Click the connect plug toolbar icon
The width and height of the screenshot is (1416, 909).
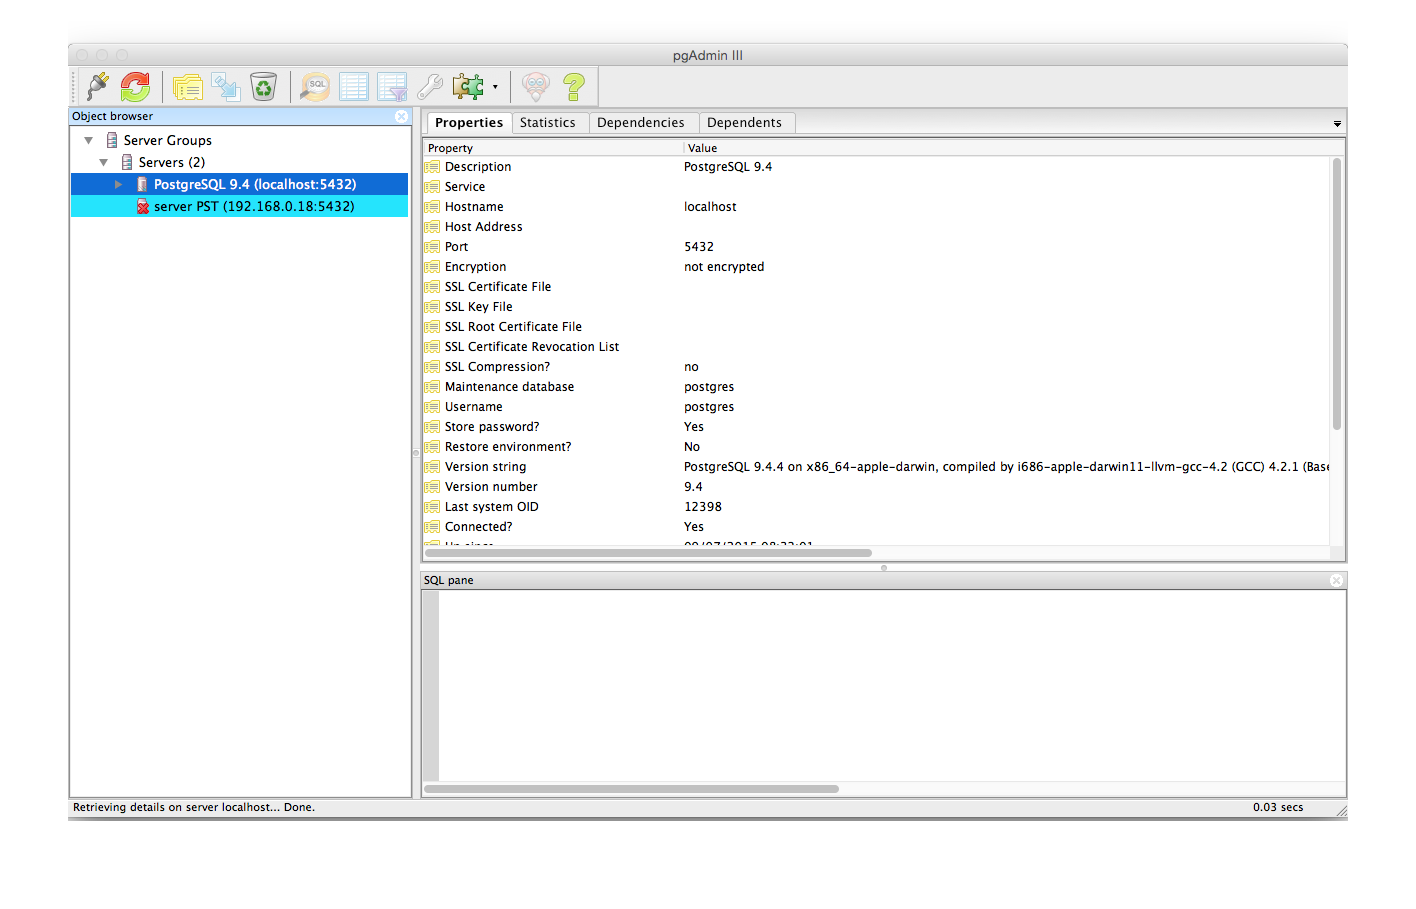point(98,87)
